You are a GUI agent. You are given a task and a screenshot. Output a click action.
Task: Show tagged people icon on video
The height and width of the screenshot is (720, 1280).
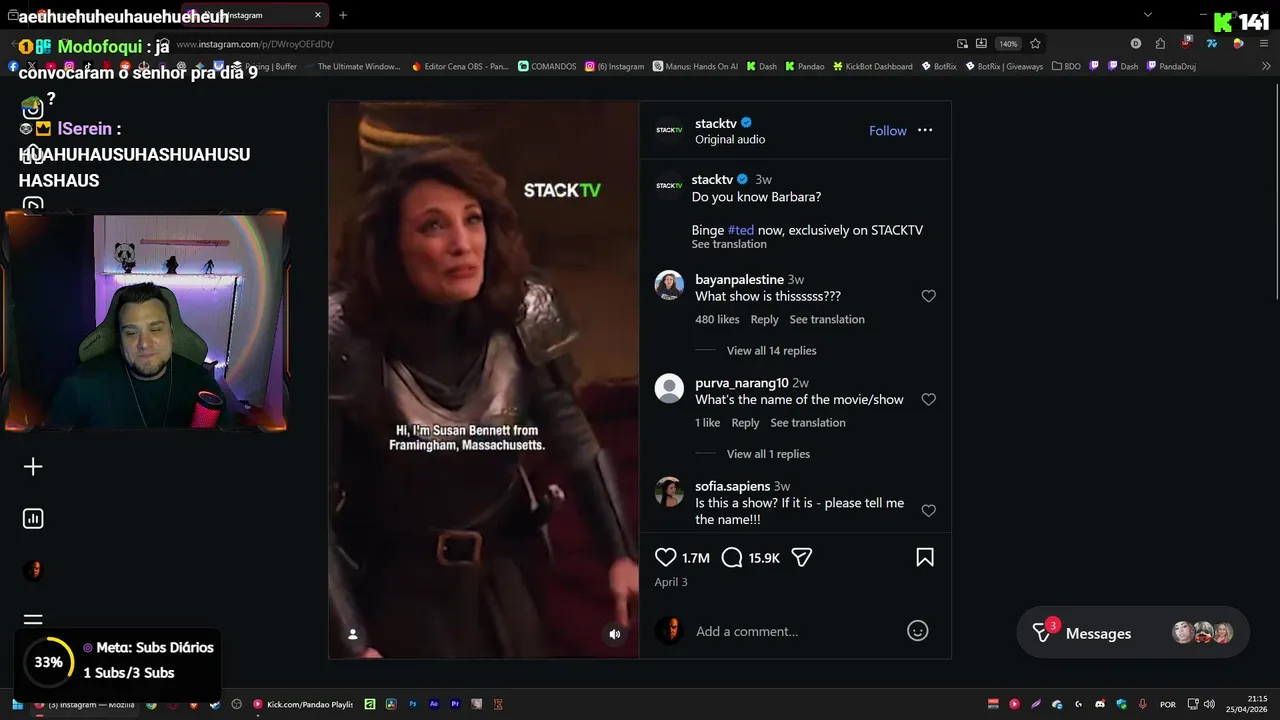[x=352, y=634]
